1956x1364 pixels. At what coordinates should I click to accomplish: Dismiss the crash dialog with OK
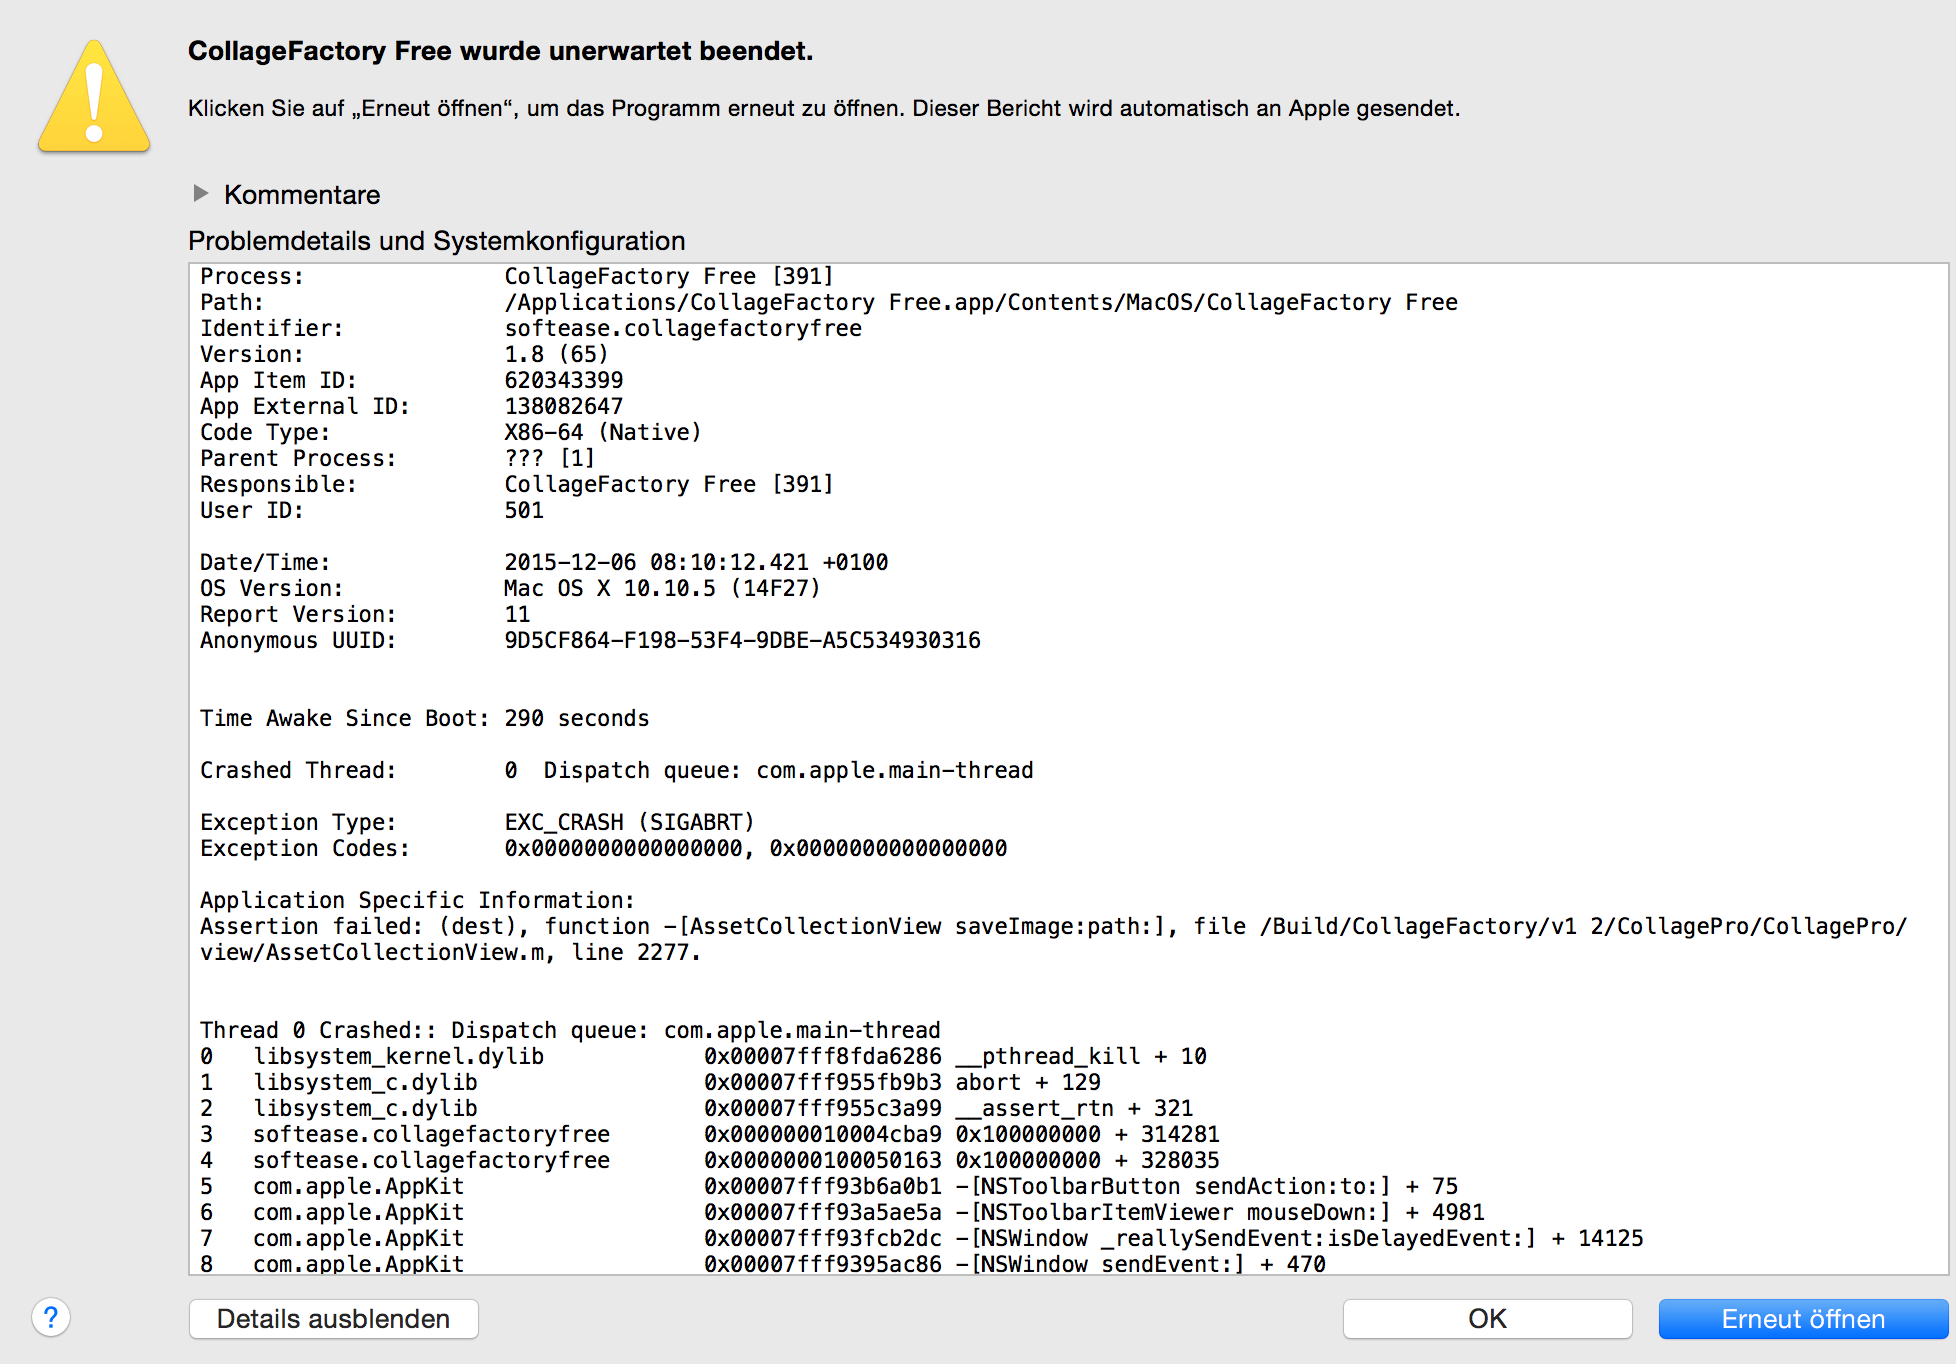pos(1487,1318)
